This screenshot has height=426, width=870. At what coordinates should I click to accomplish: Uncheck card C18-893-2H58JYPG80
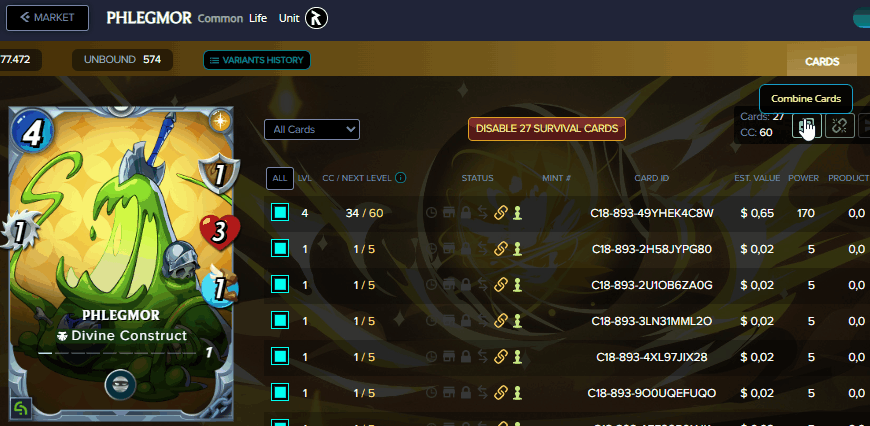click(280, 249)
